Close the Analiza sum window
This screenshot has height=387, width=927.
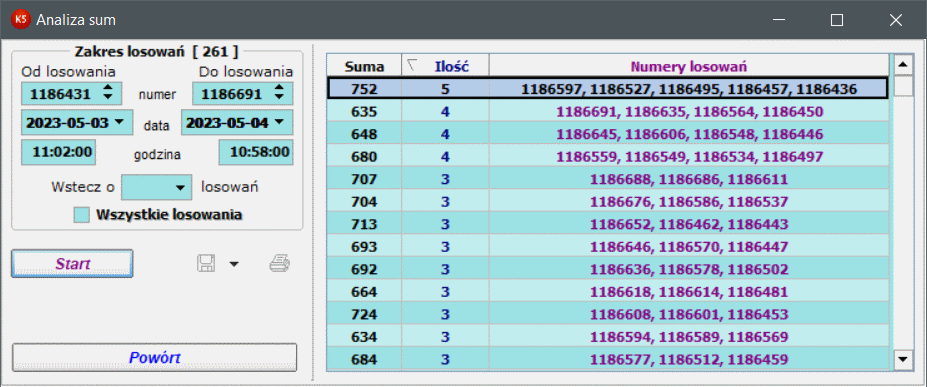pos(896,20)
